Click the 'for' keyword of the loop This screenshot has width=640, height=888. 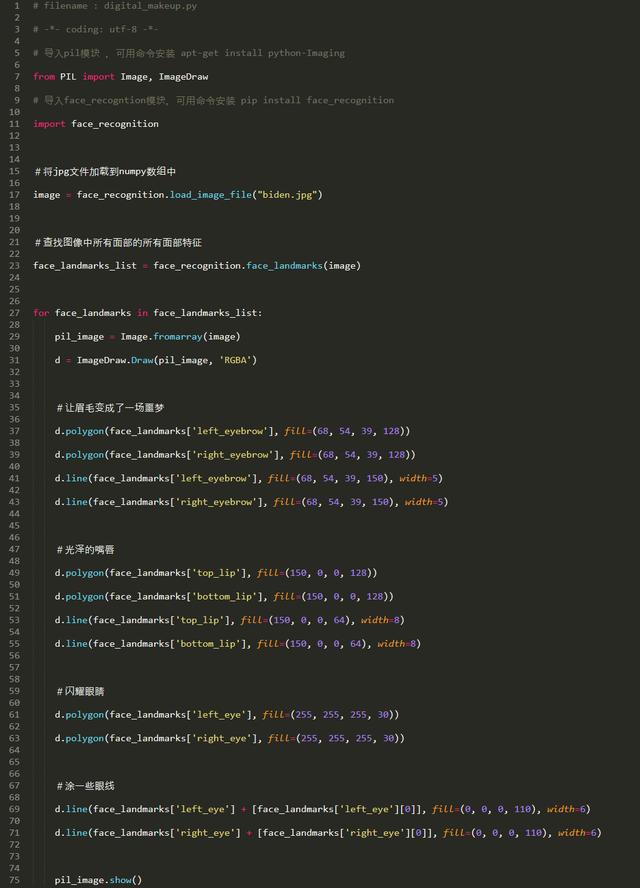[41, 313]
